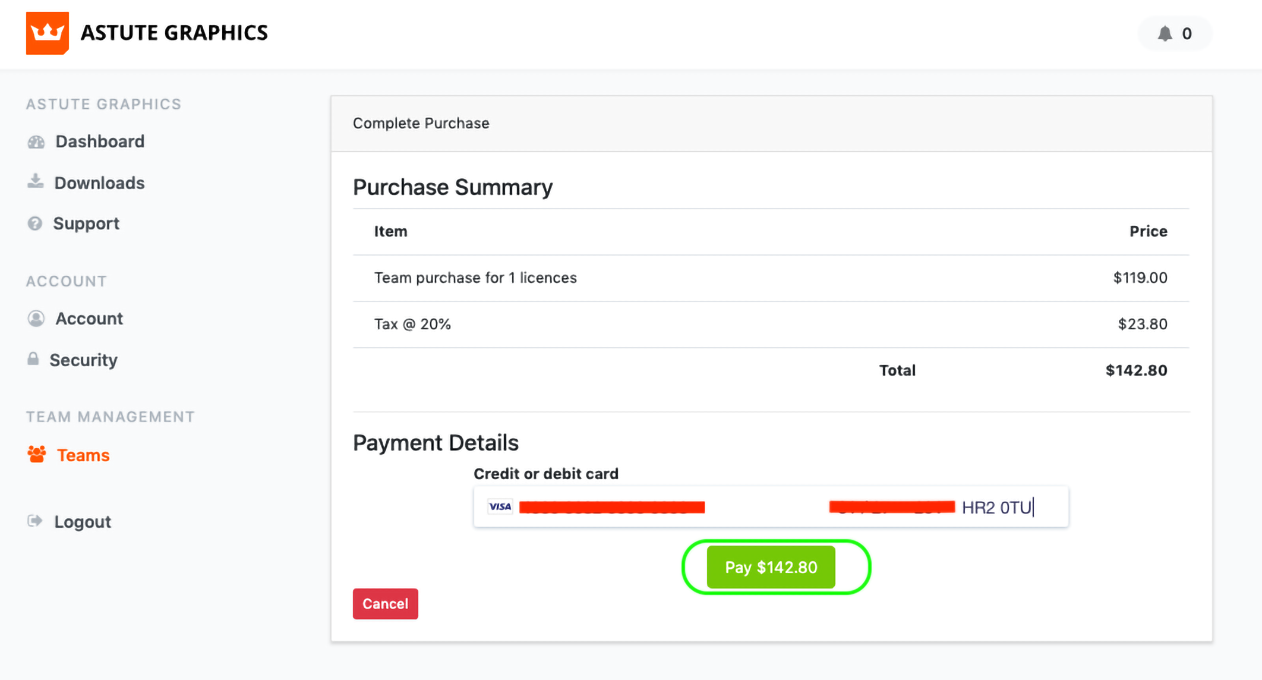Screen dimensions: 1262x680
Task: Click the Dashboard gauge icon in sidebar
Action: point(37,142)
